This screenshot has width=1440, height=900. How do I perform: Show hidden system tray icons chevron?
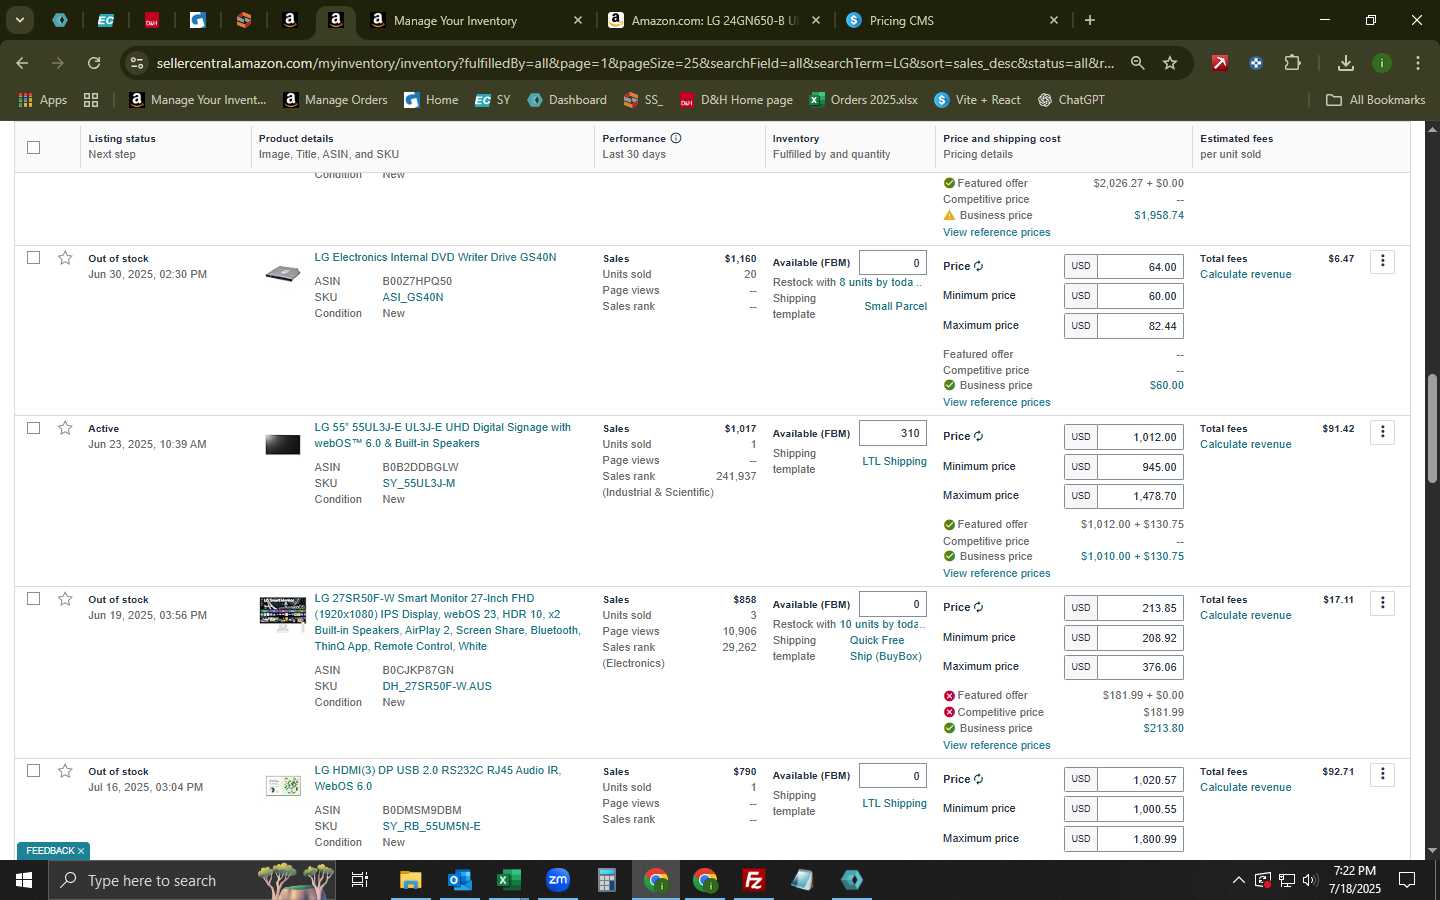tap(1238, 880)
